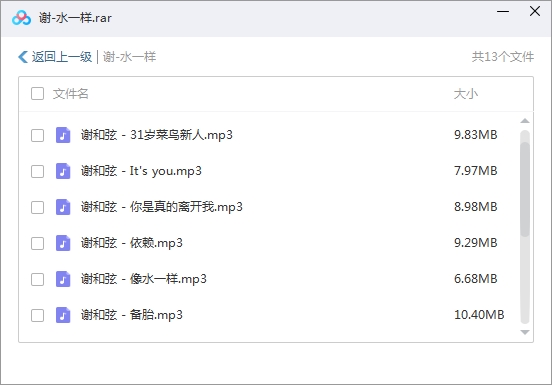
Task: Click the 6.68MB size value
Action: coord(476,279)
